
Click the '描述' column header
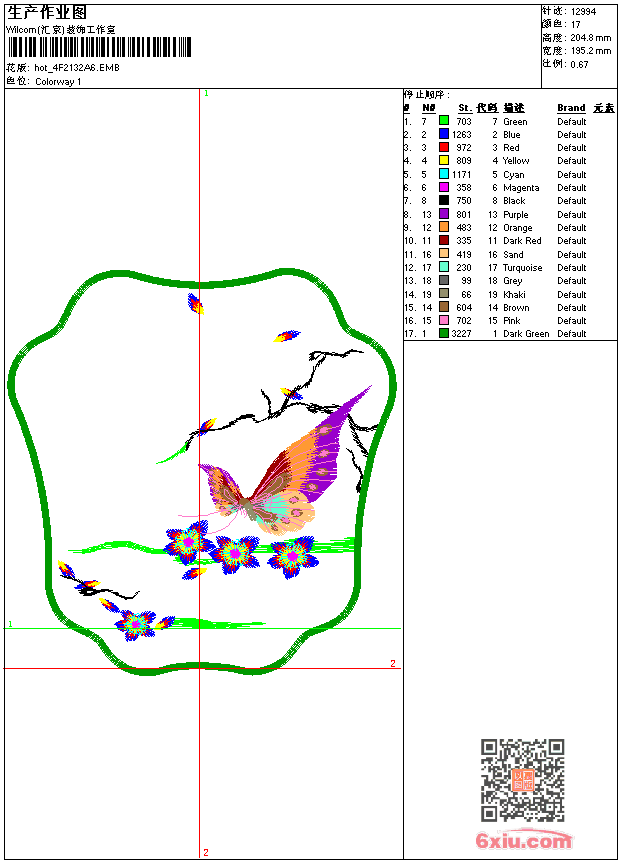tap(514, 108)
